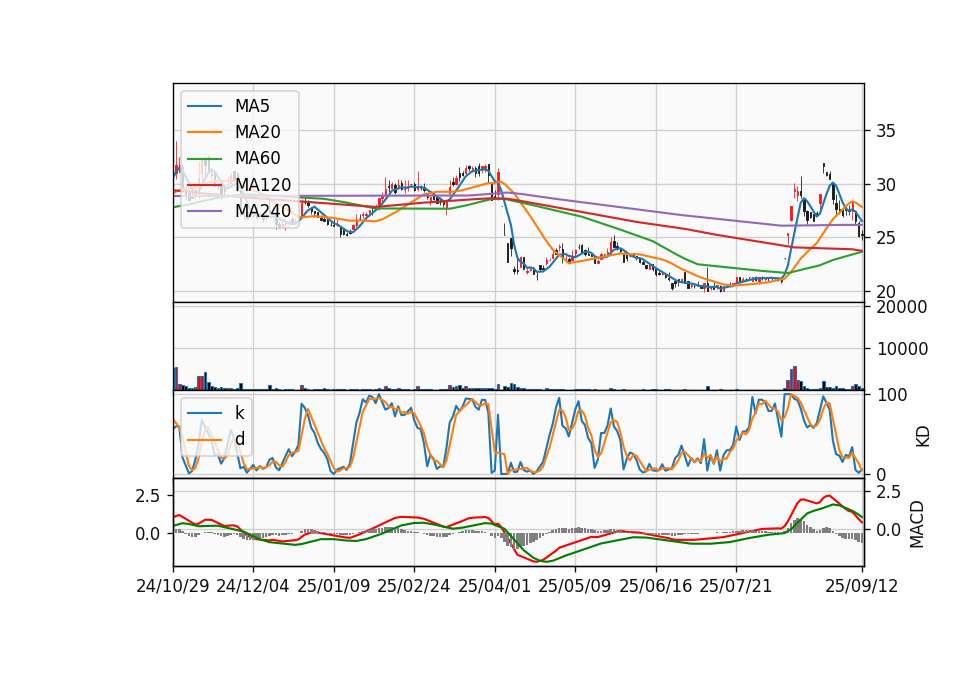Click the 25/01/09 date axis label
The height and width of the screenshot is (690, 960).
pyautogui.click(x=334, y=586)
